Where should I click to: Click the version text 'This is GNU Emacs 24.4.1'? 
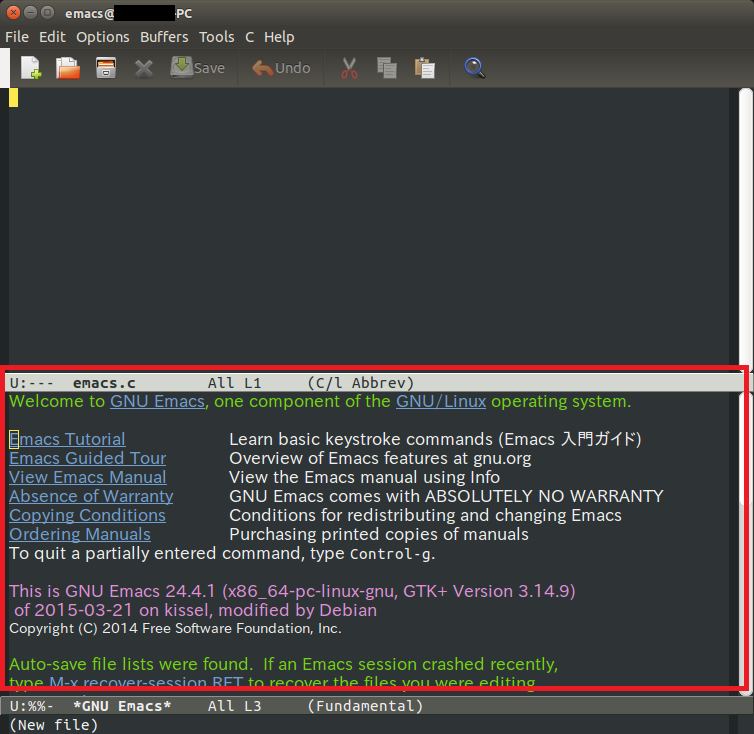[112, 591]
